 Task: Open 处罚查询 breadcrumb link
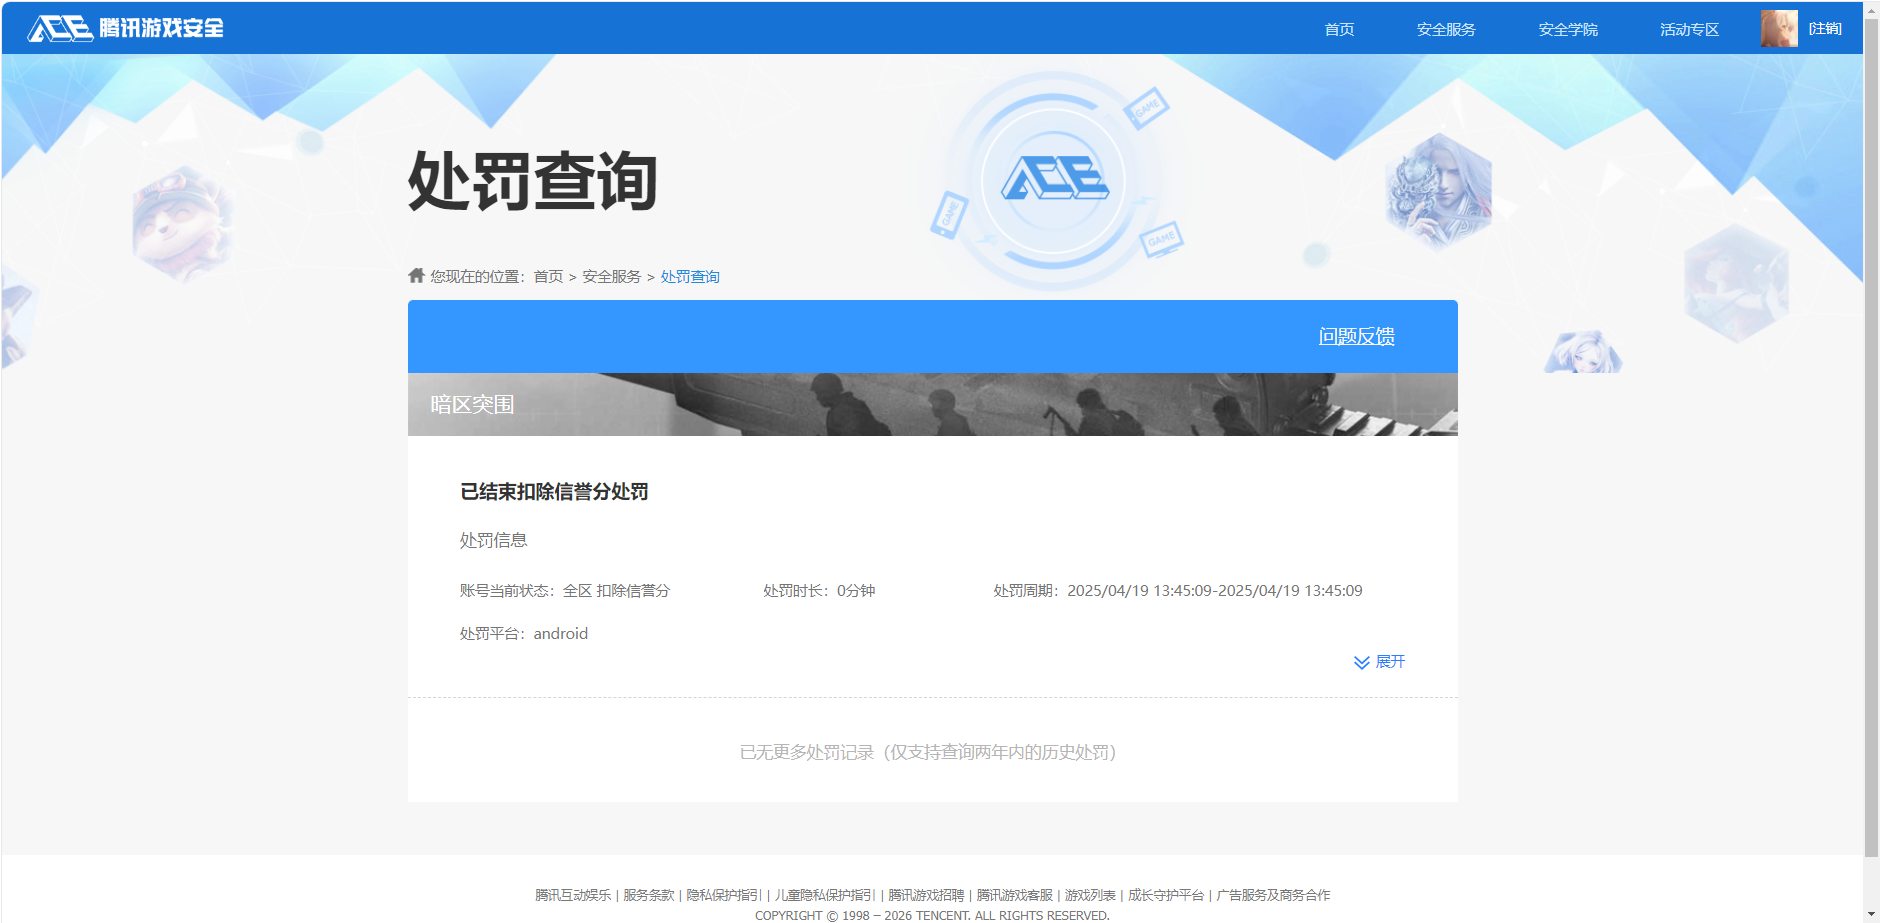[x=690, y=275]
